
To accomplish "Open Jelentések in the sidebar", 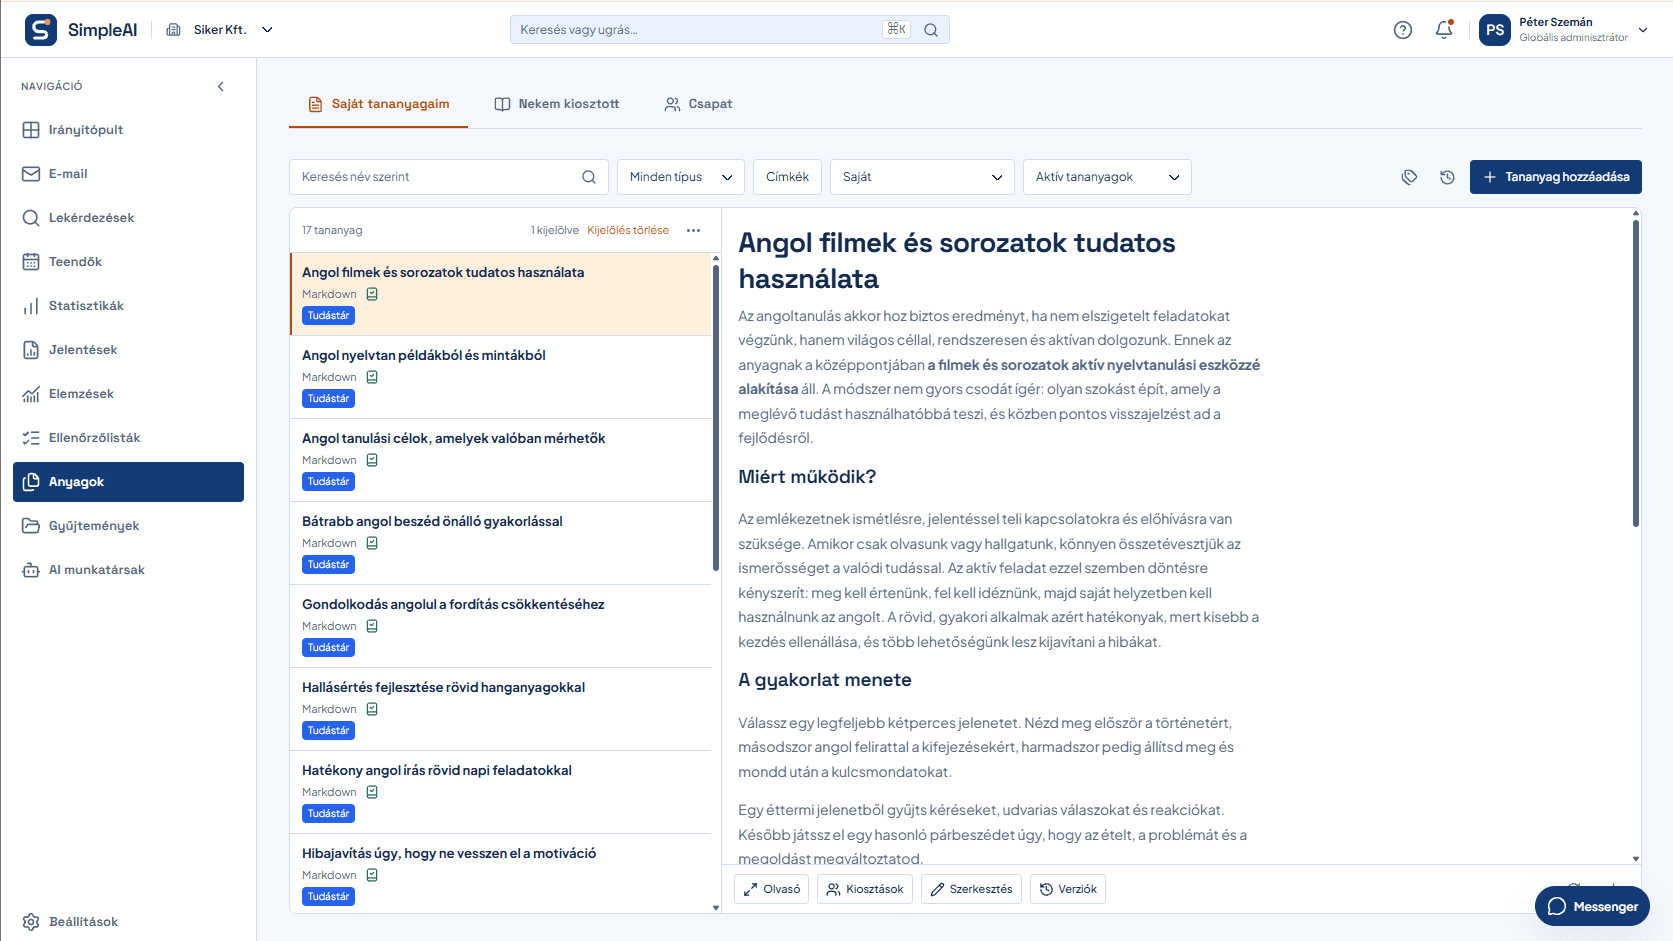I will point(128,350).
